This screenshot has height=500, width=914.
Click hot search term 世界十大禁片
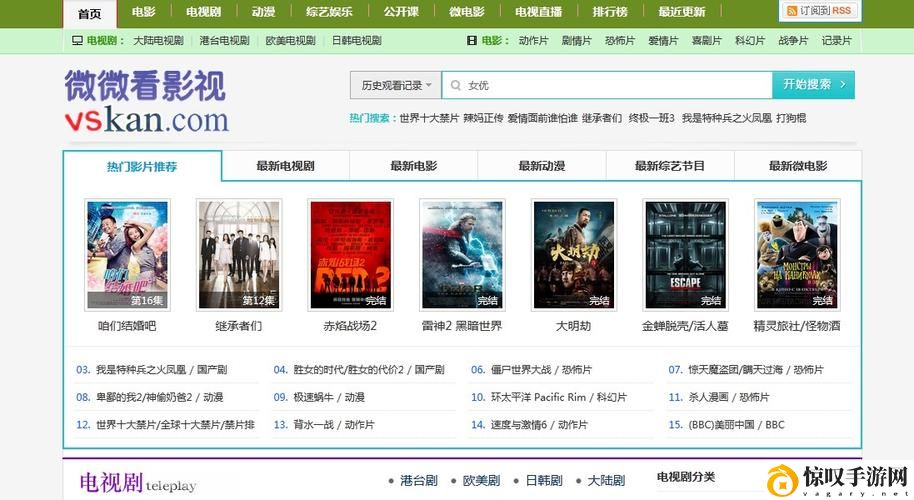coord(429,118)
